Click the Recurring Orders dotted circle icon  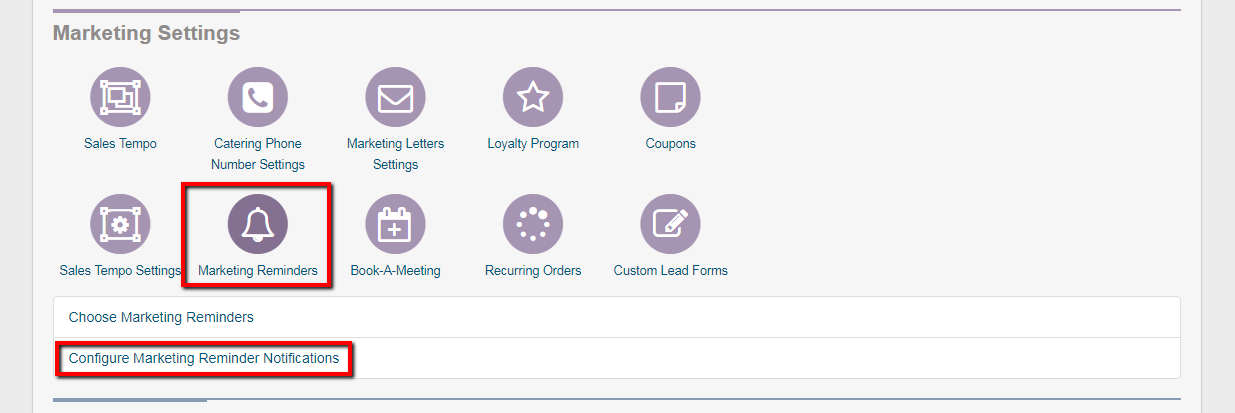pos(533,224)
